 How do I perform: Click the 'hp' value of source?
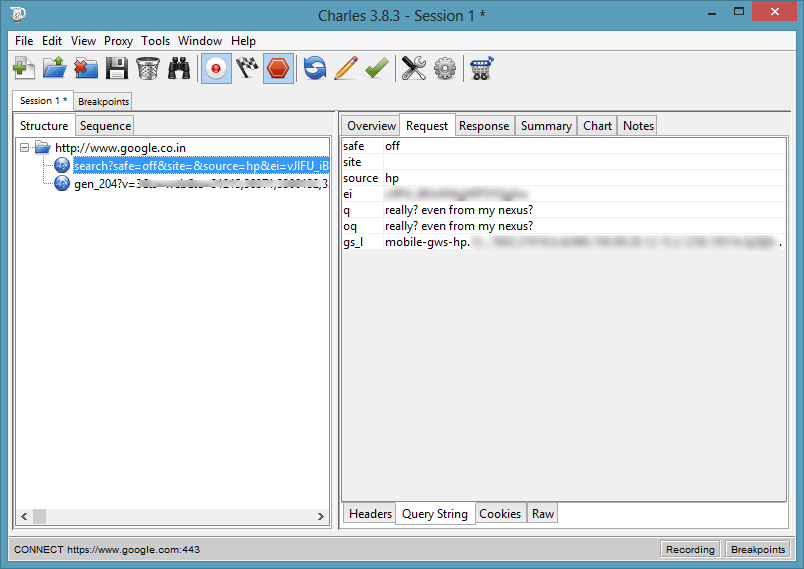pos(392,178)
